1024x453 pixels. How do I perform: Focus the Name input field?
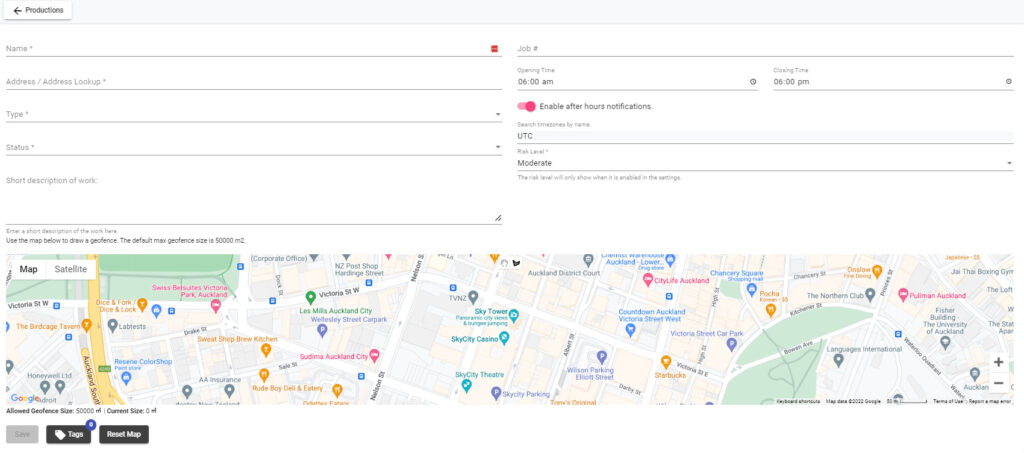click(x=253, y=49)
